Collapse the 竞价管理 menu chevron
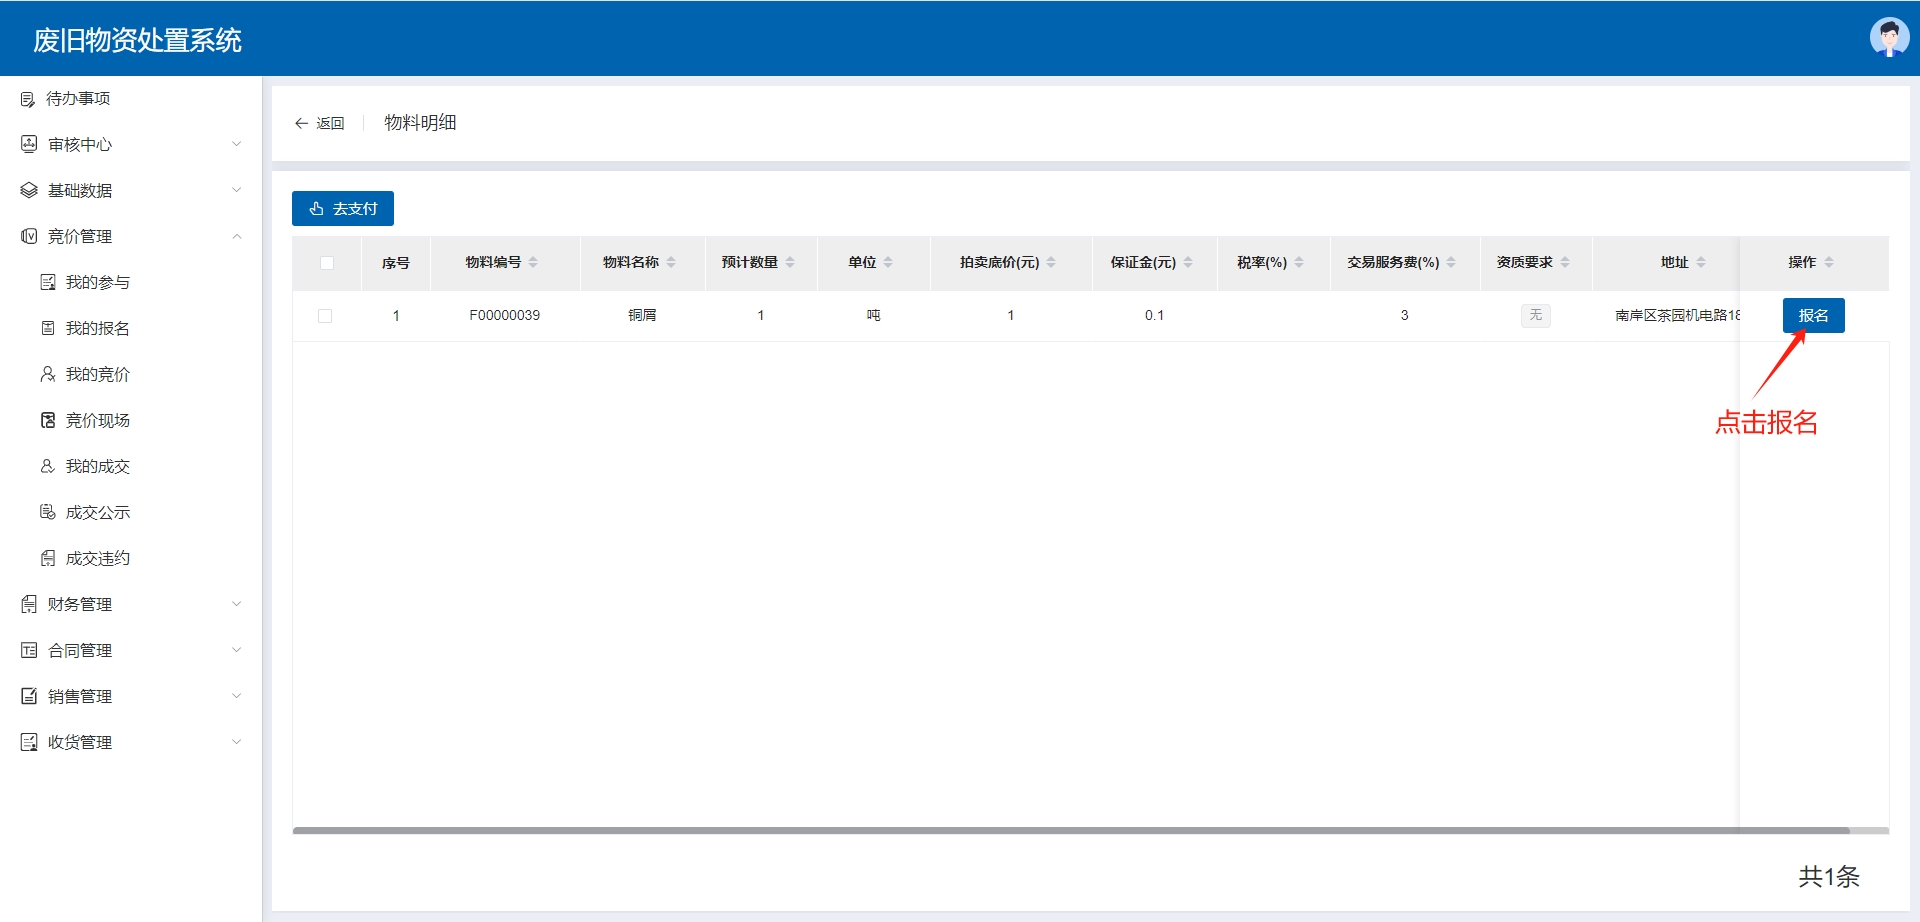This screenshot has width=1920, height=922. click(x=236, y=236)
